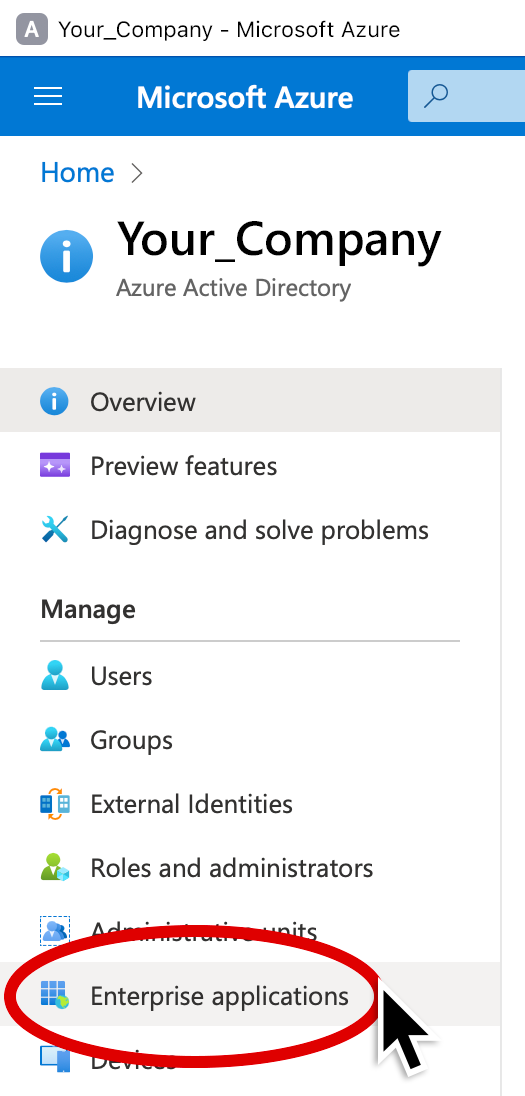Open Enterprise applications
Image resolution: width=525 pixels, height=1096 pixels.
250,995
